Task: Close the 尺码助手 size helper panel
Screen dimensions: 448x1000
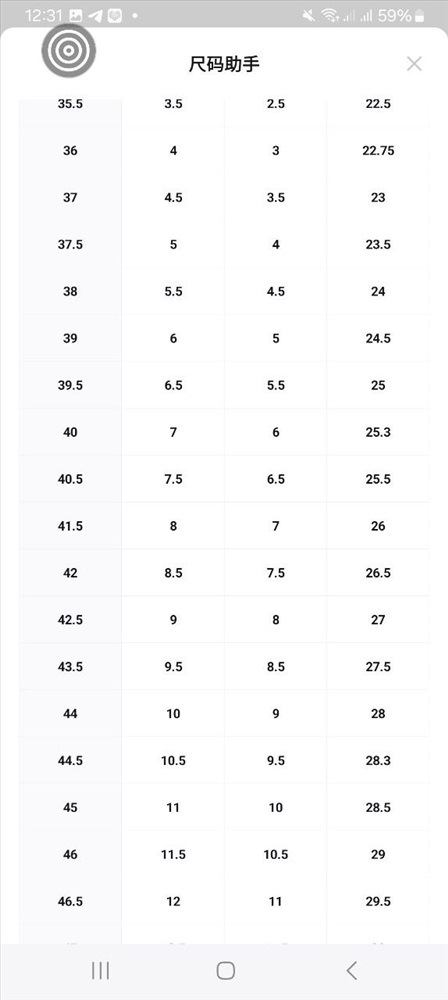Action: (414, 64)
